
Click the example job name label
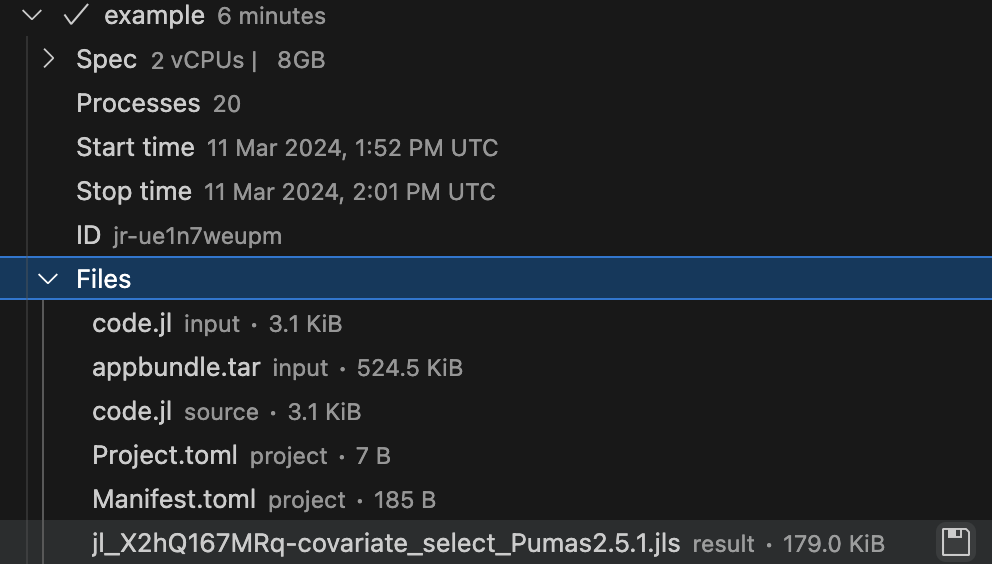[154, 16]
